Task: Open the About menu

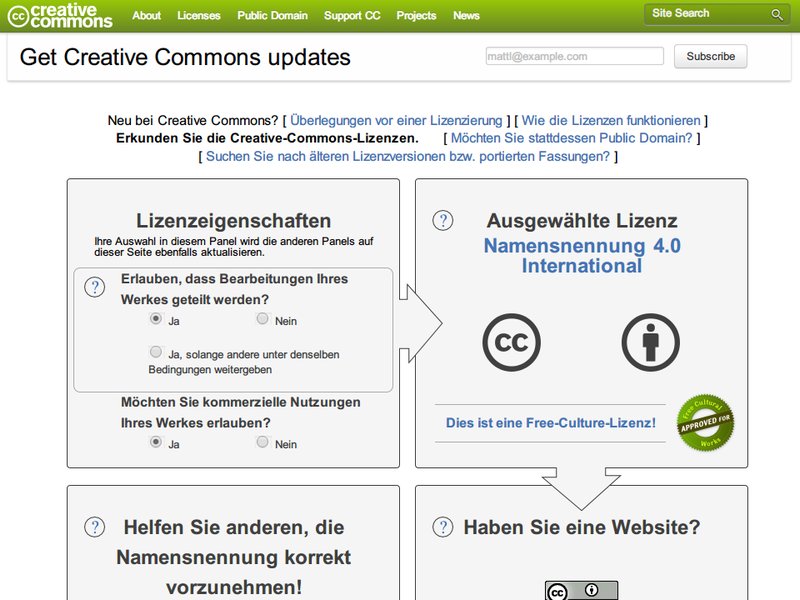Action: click(x=146, y=15)
